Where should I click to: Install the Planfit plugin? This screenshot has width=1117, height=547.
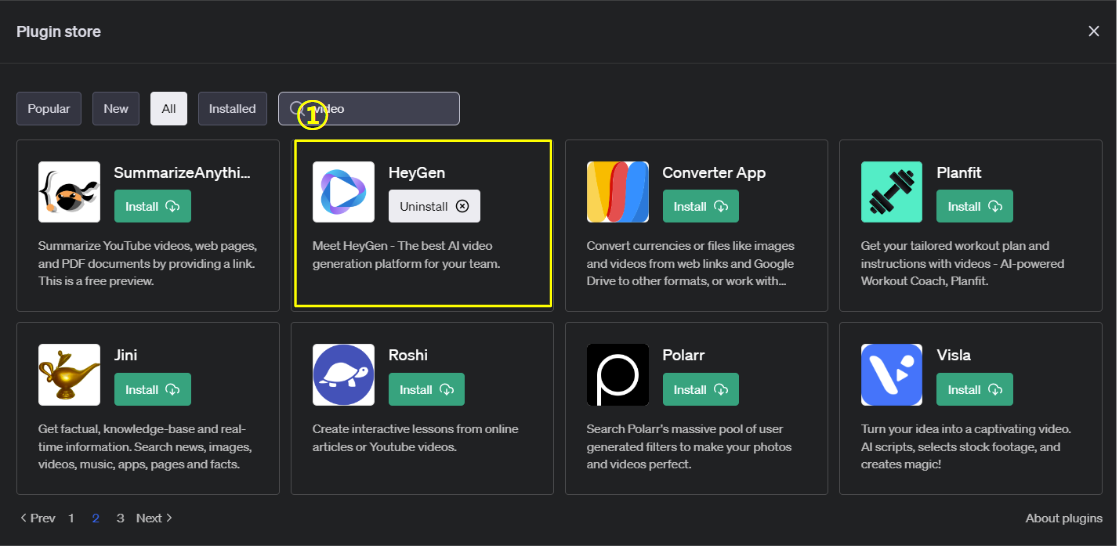coord(975,207)
